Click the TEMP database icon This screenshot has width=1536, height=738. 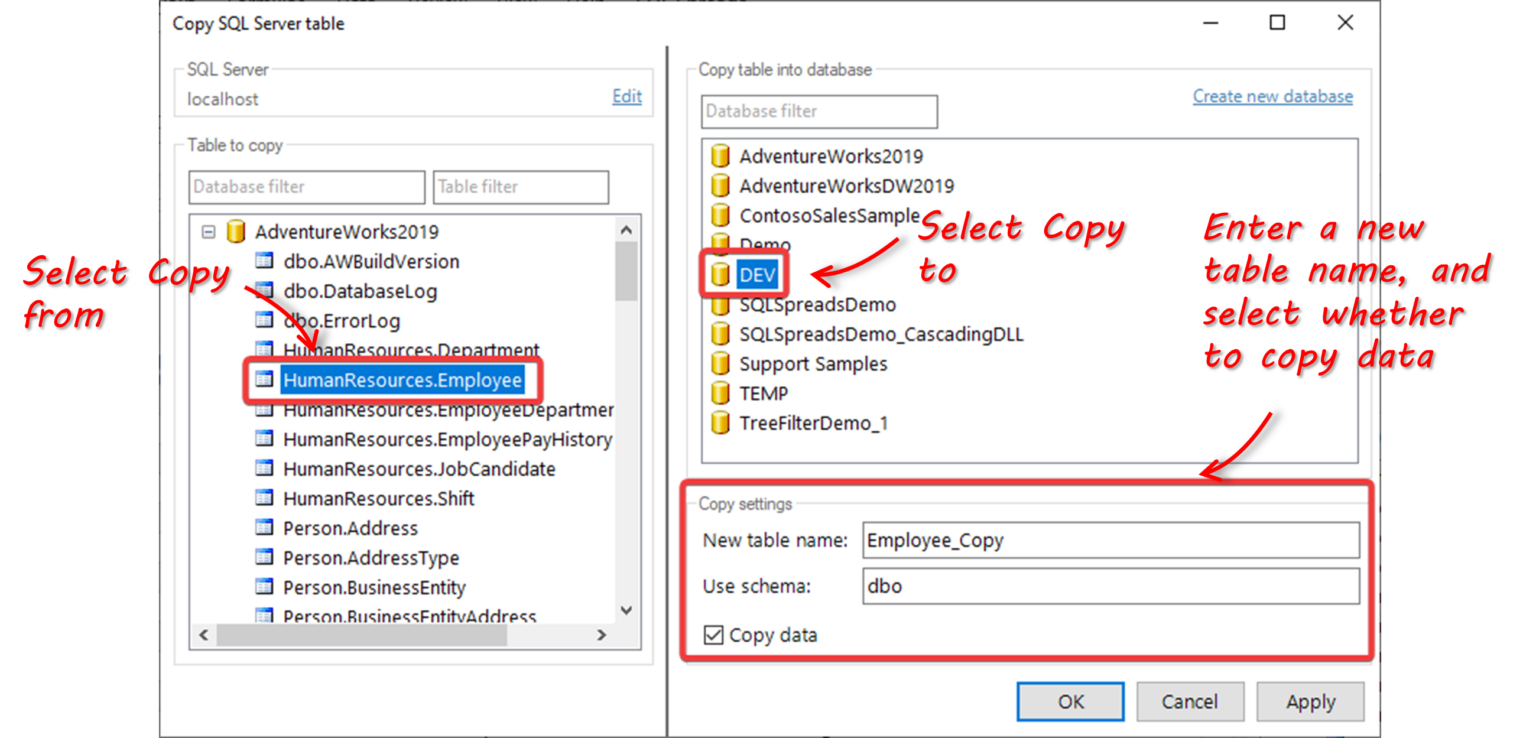[x=720, y=394]
